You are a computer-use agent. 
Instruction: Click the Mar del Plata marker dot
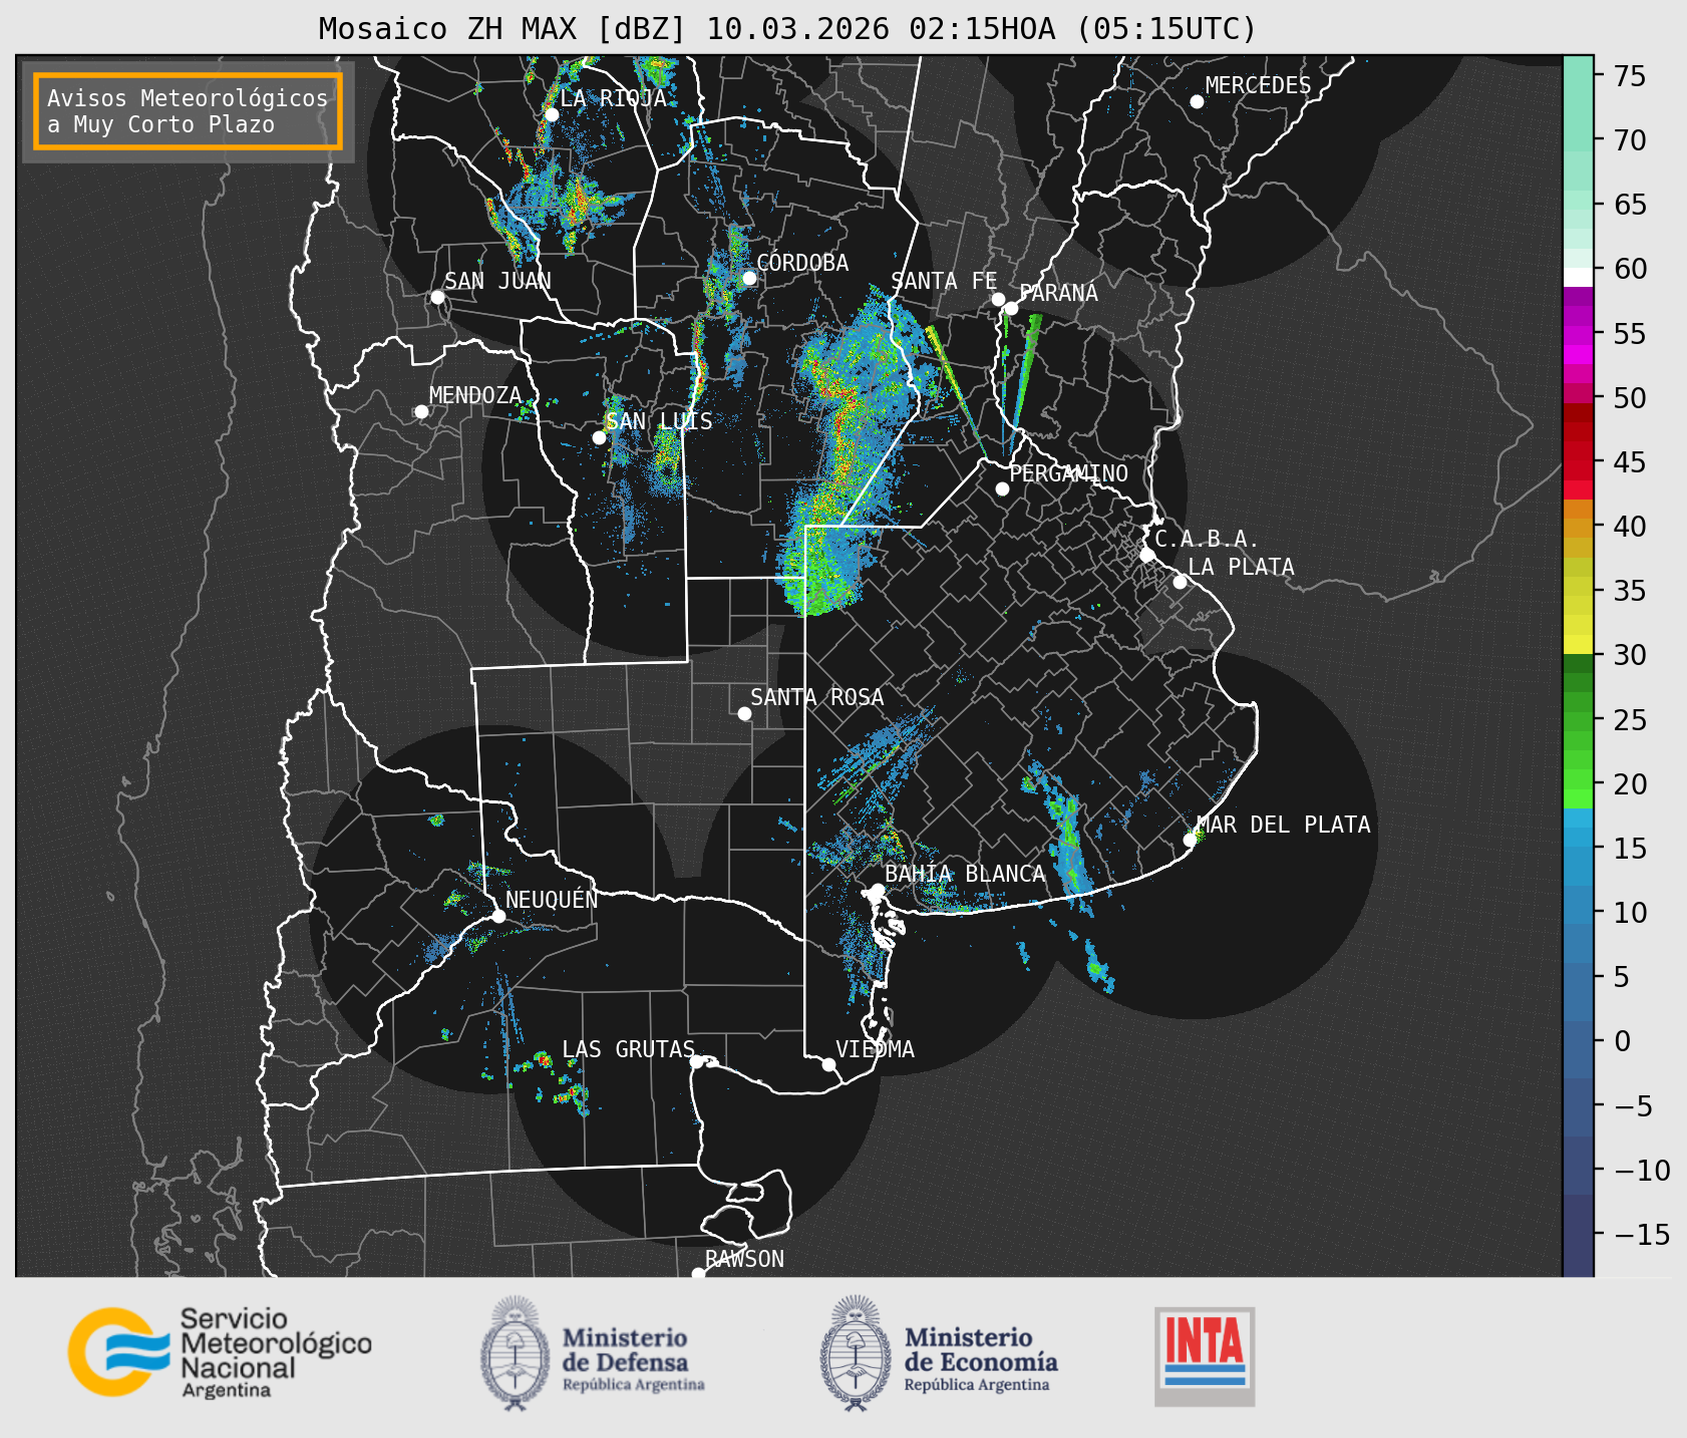click(x=1190, y=840)
